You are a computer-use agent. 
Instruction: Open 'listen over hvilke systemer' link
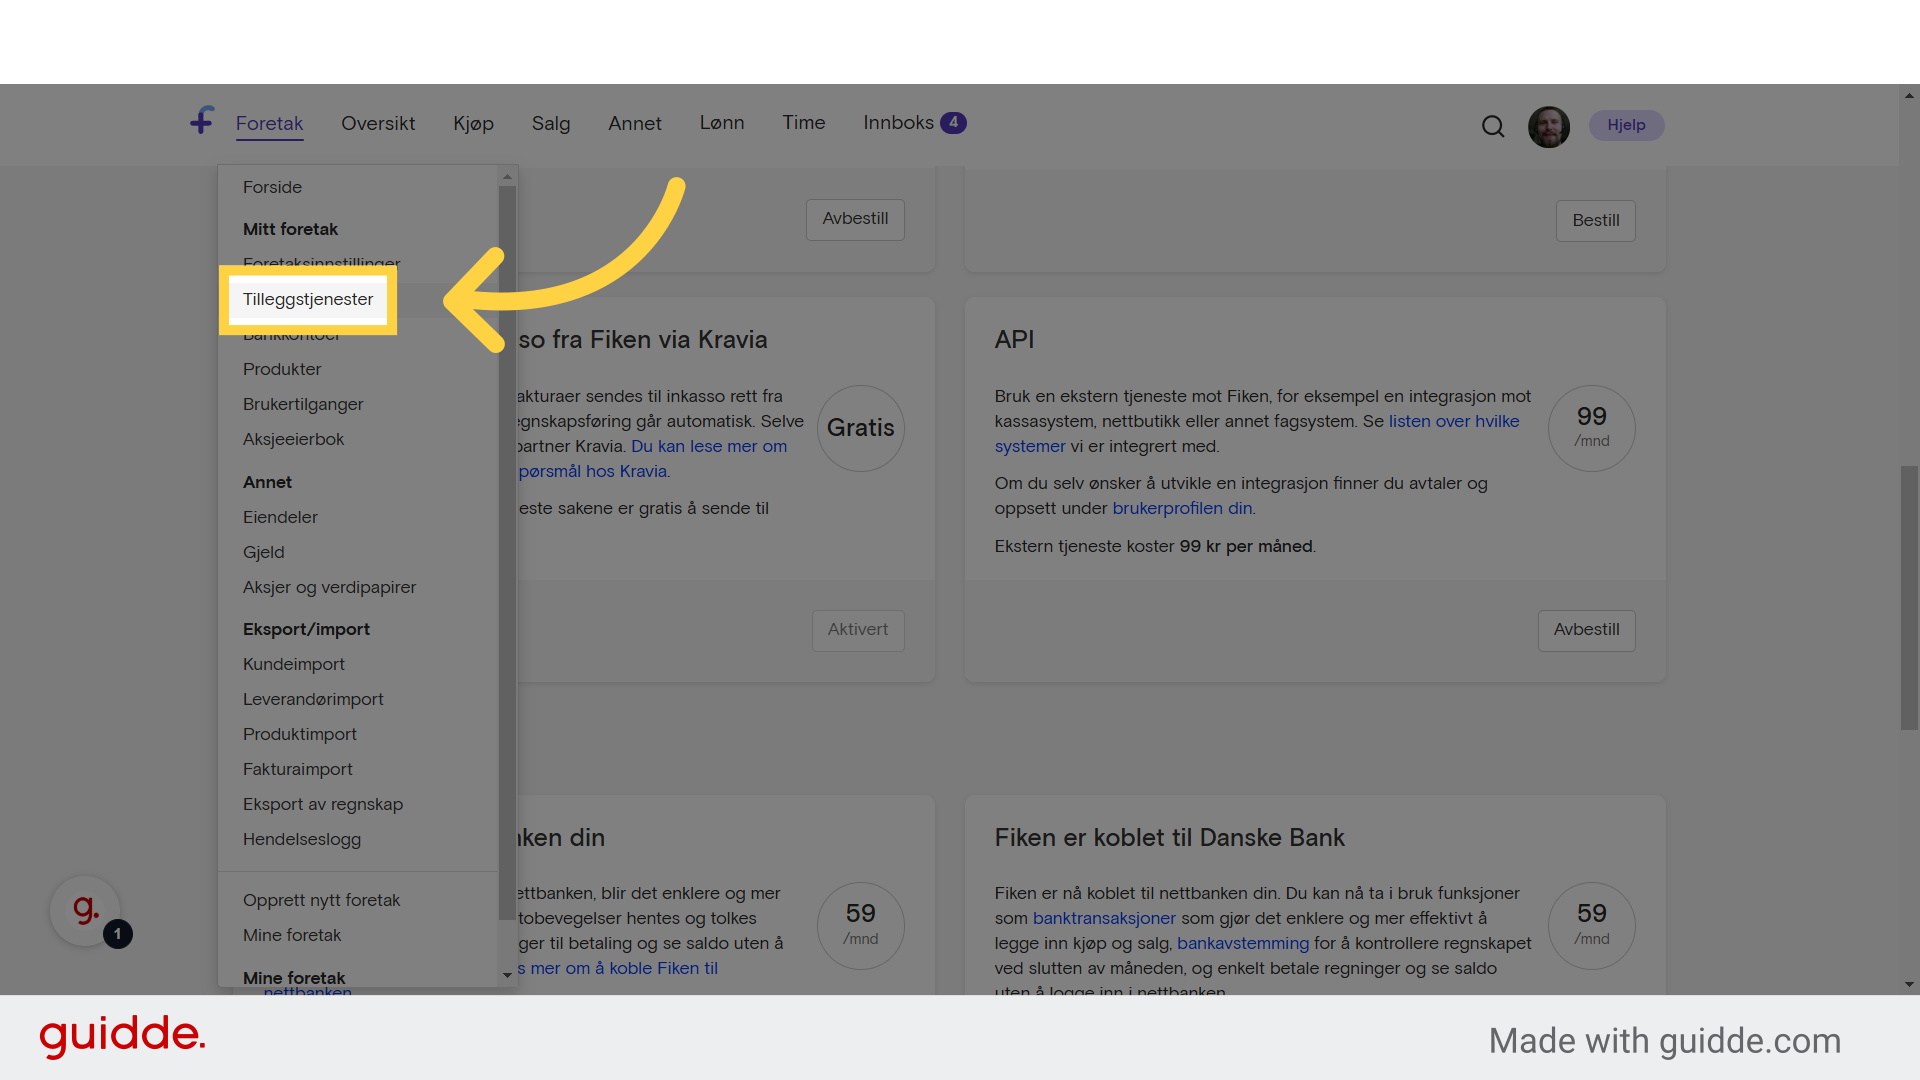pyautogui.click(x=1454, y=421)
